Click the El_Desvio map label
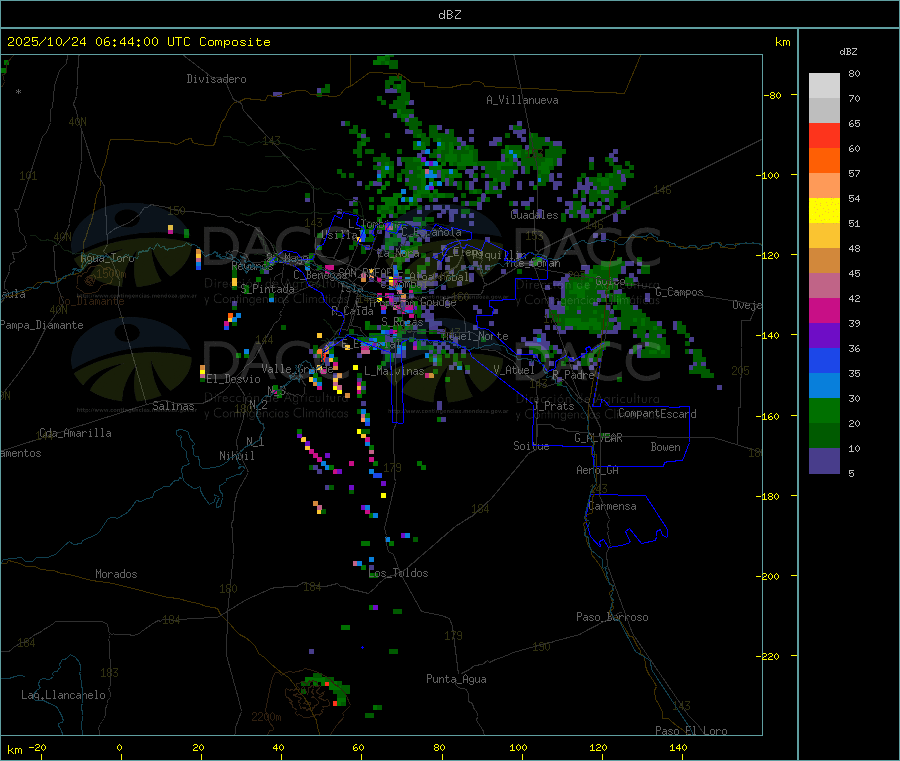The image size is (900, 761). [234, 379]
